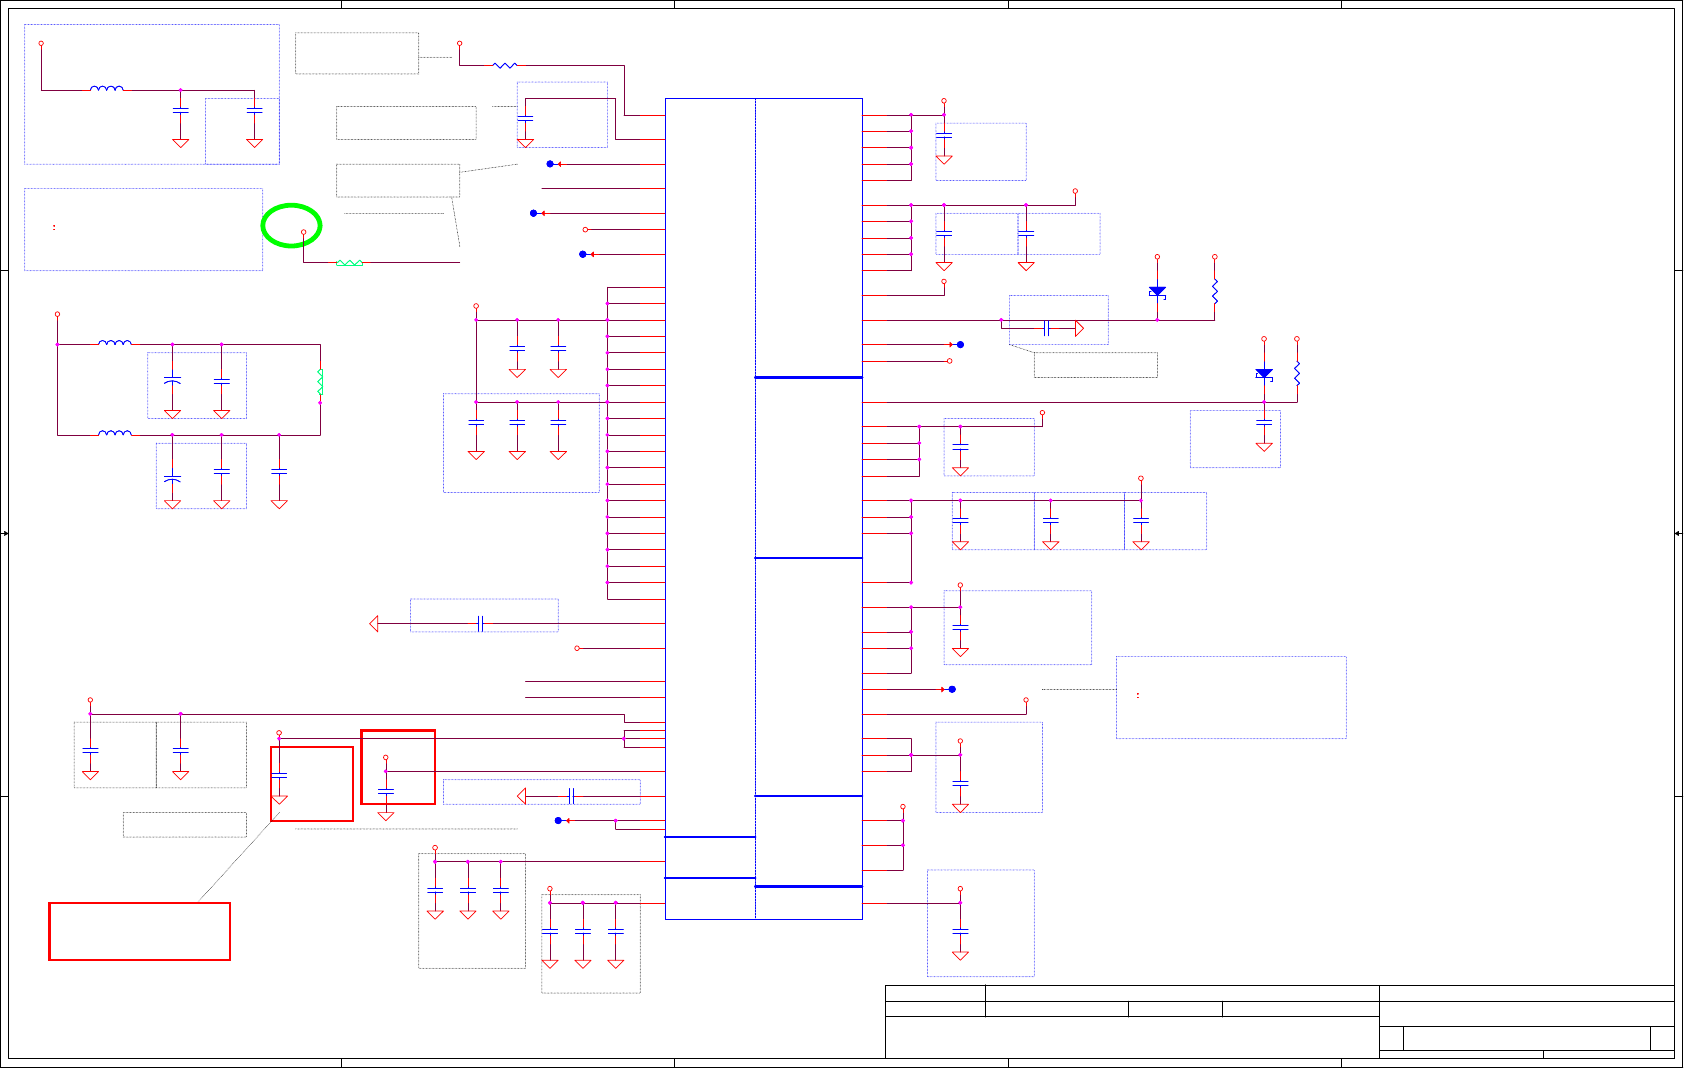Click the vertical resistor beside the upper diode

pyautogui.click(x=1215, y=291)
